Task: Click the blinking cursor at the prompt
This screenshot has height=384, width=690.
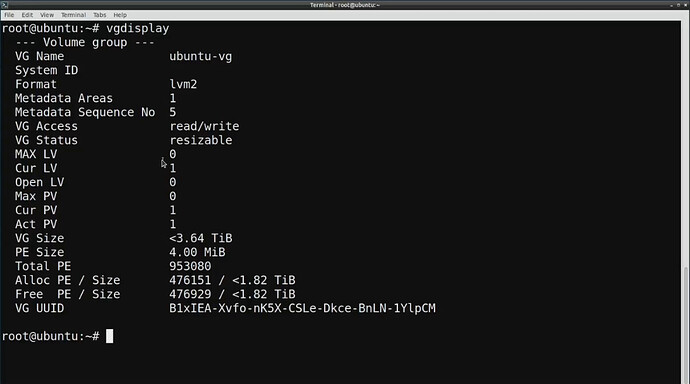Action: click(110, 336)
